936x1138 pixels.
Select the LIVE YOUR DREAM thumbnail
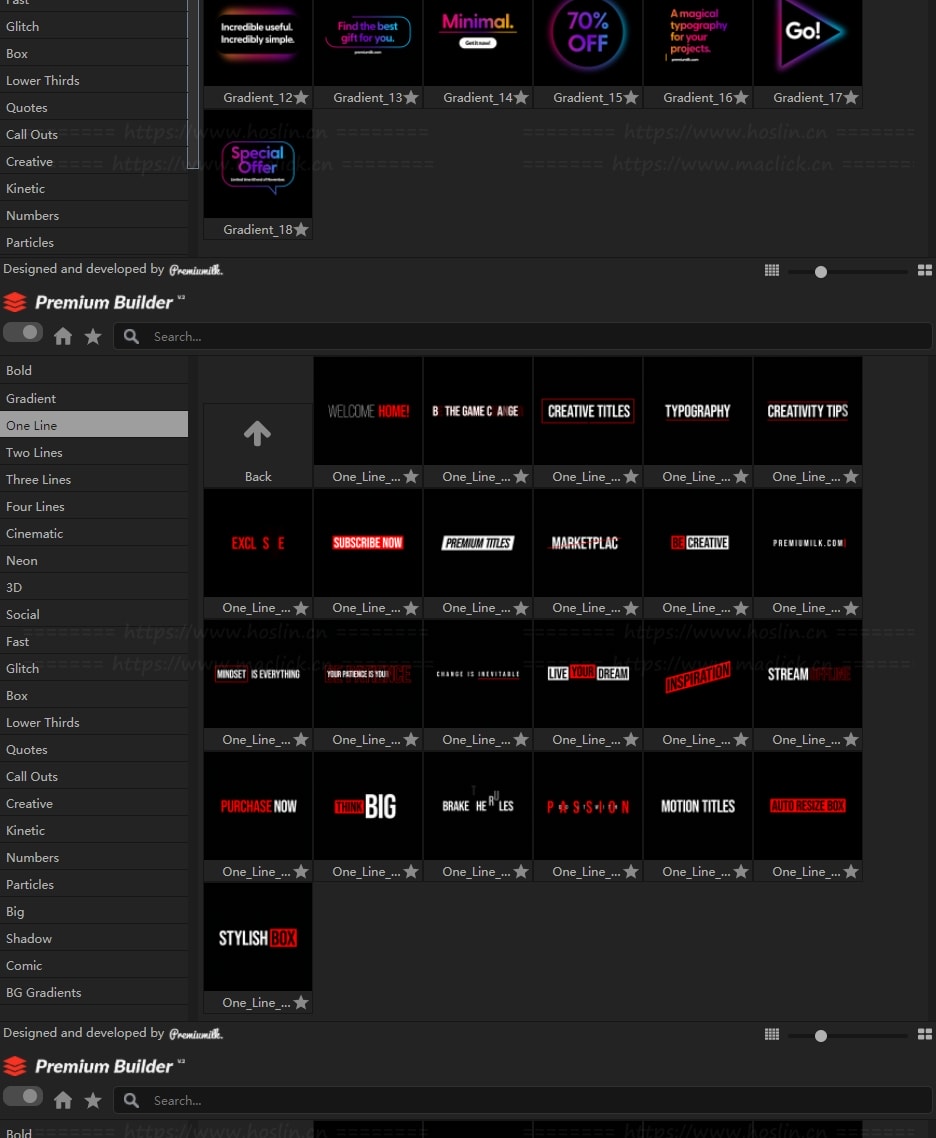coord(588,674)
